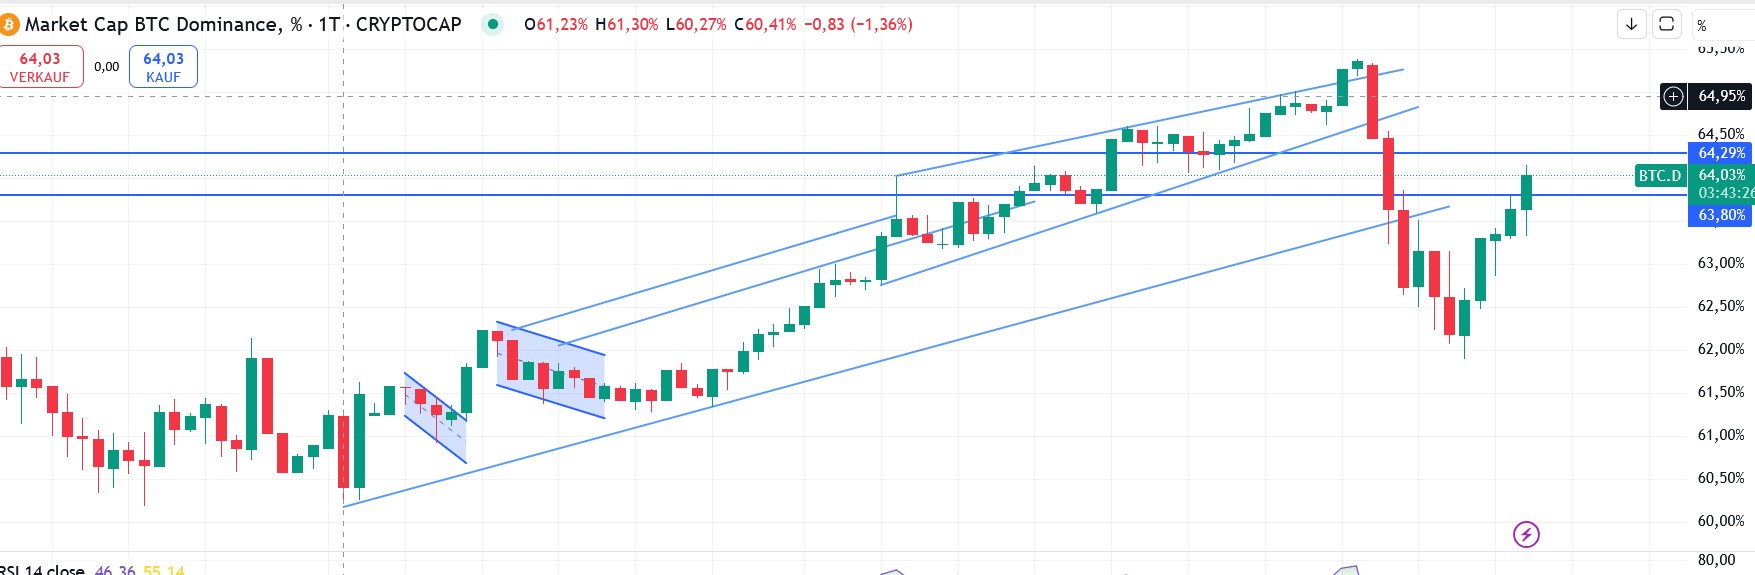Click the 1T timeframe label in title

point(329,24)
